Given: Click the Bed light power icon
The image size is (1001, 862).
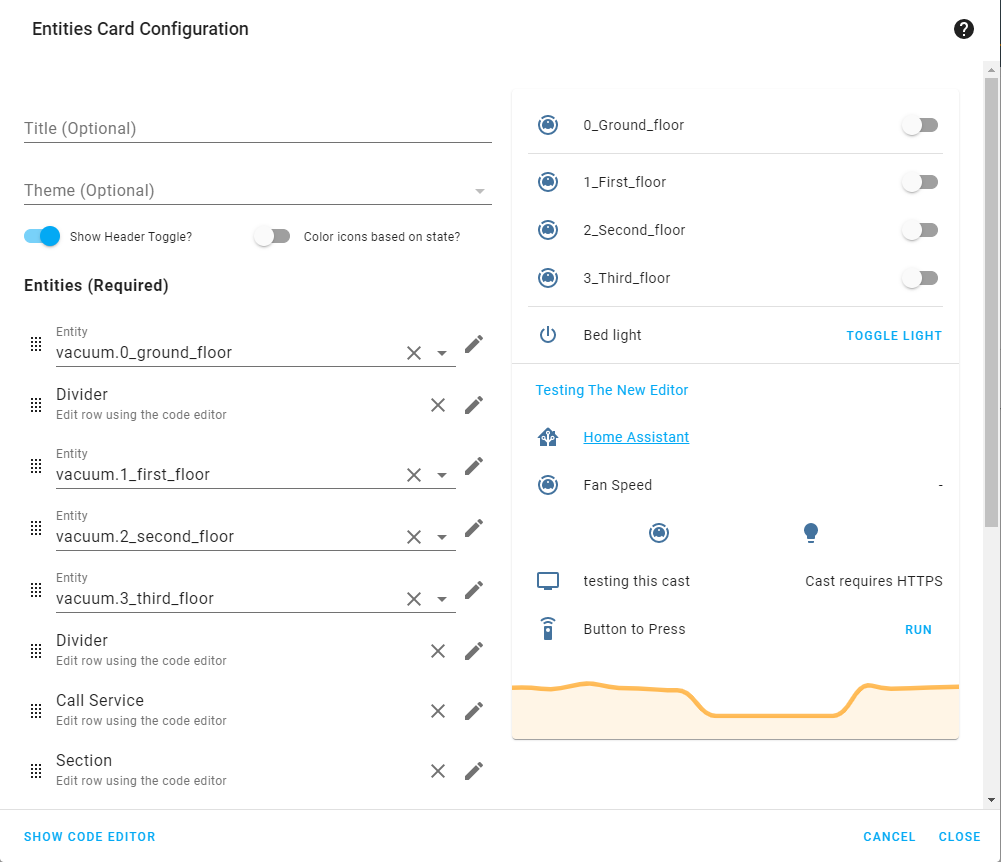Looking at the screenshot, I should click(x=548, y=335).
